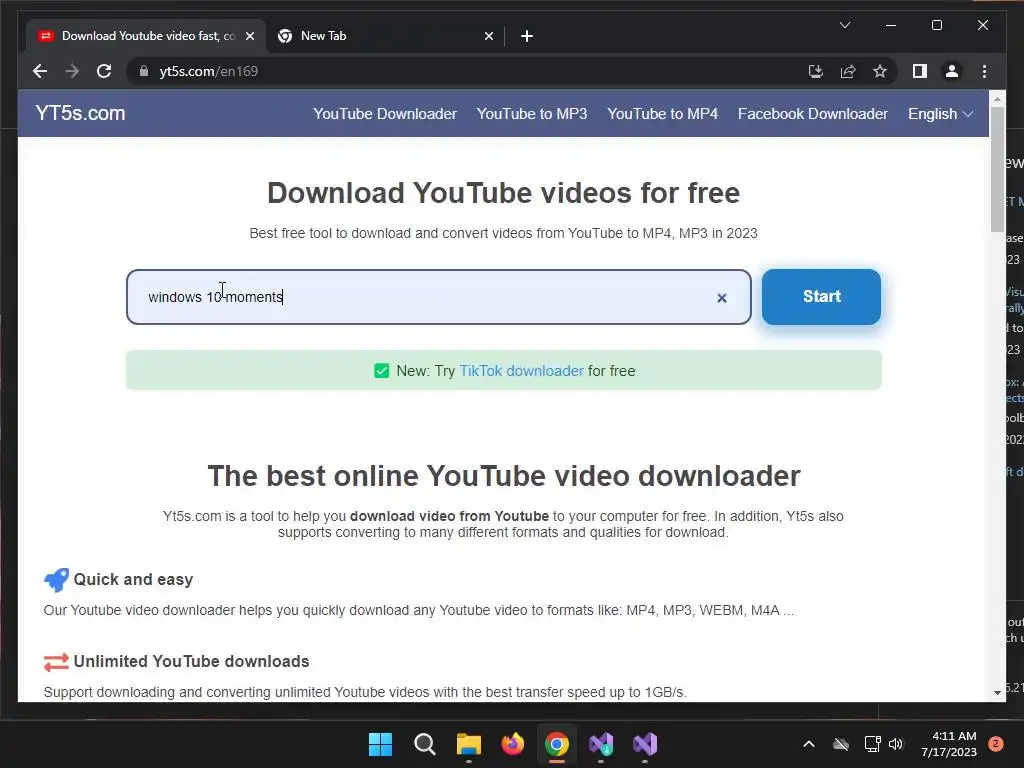Expand the English language dropdown
Image resolution: width=1024 pixels, height=768 pixels.
[940, 114]
